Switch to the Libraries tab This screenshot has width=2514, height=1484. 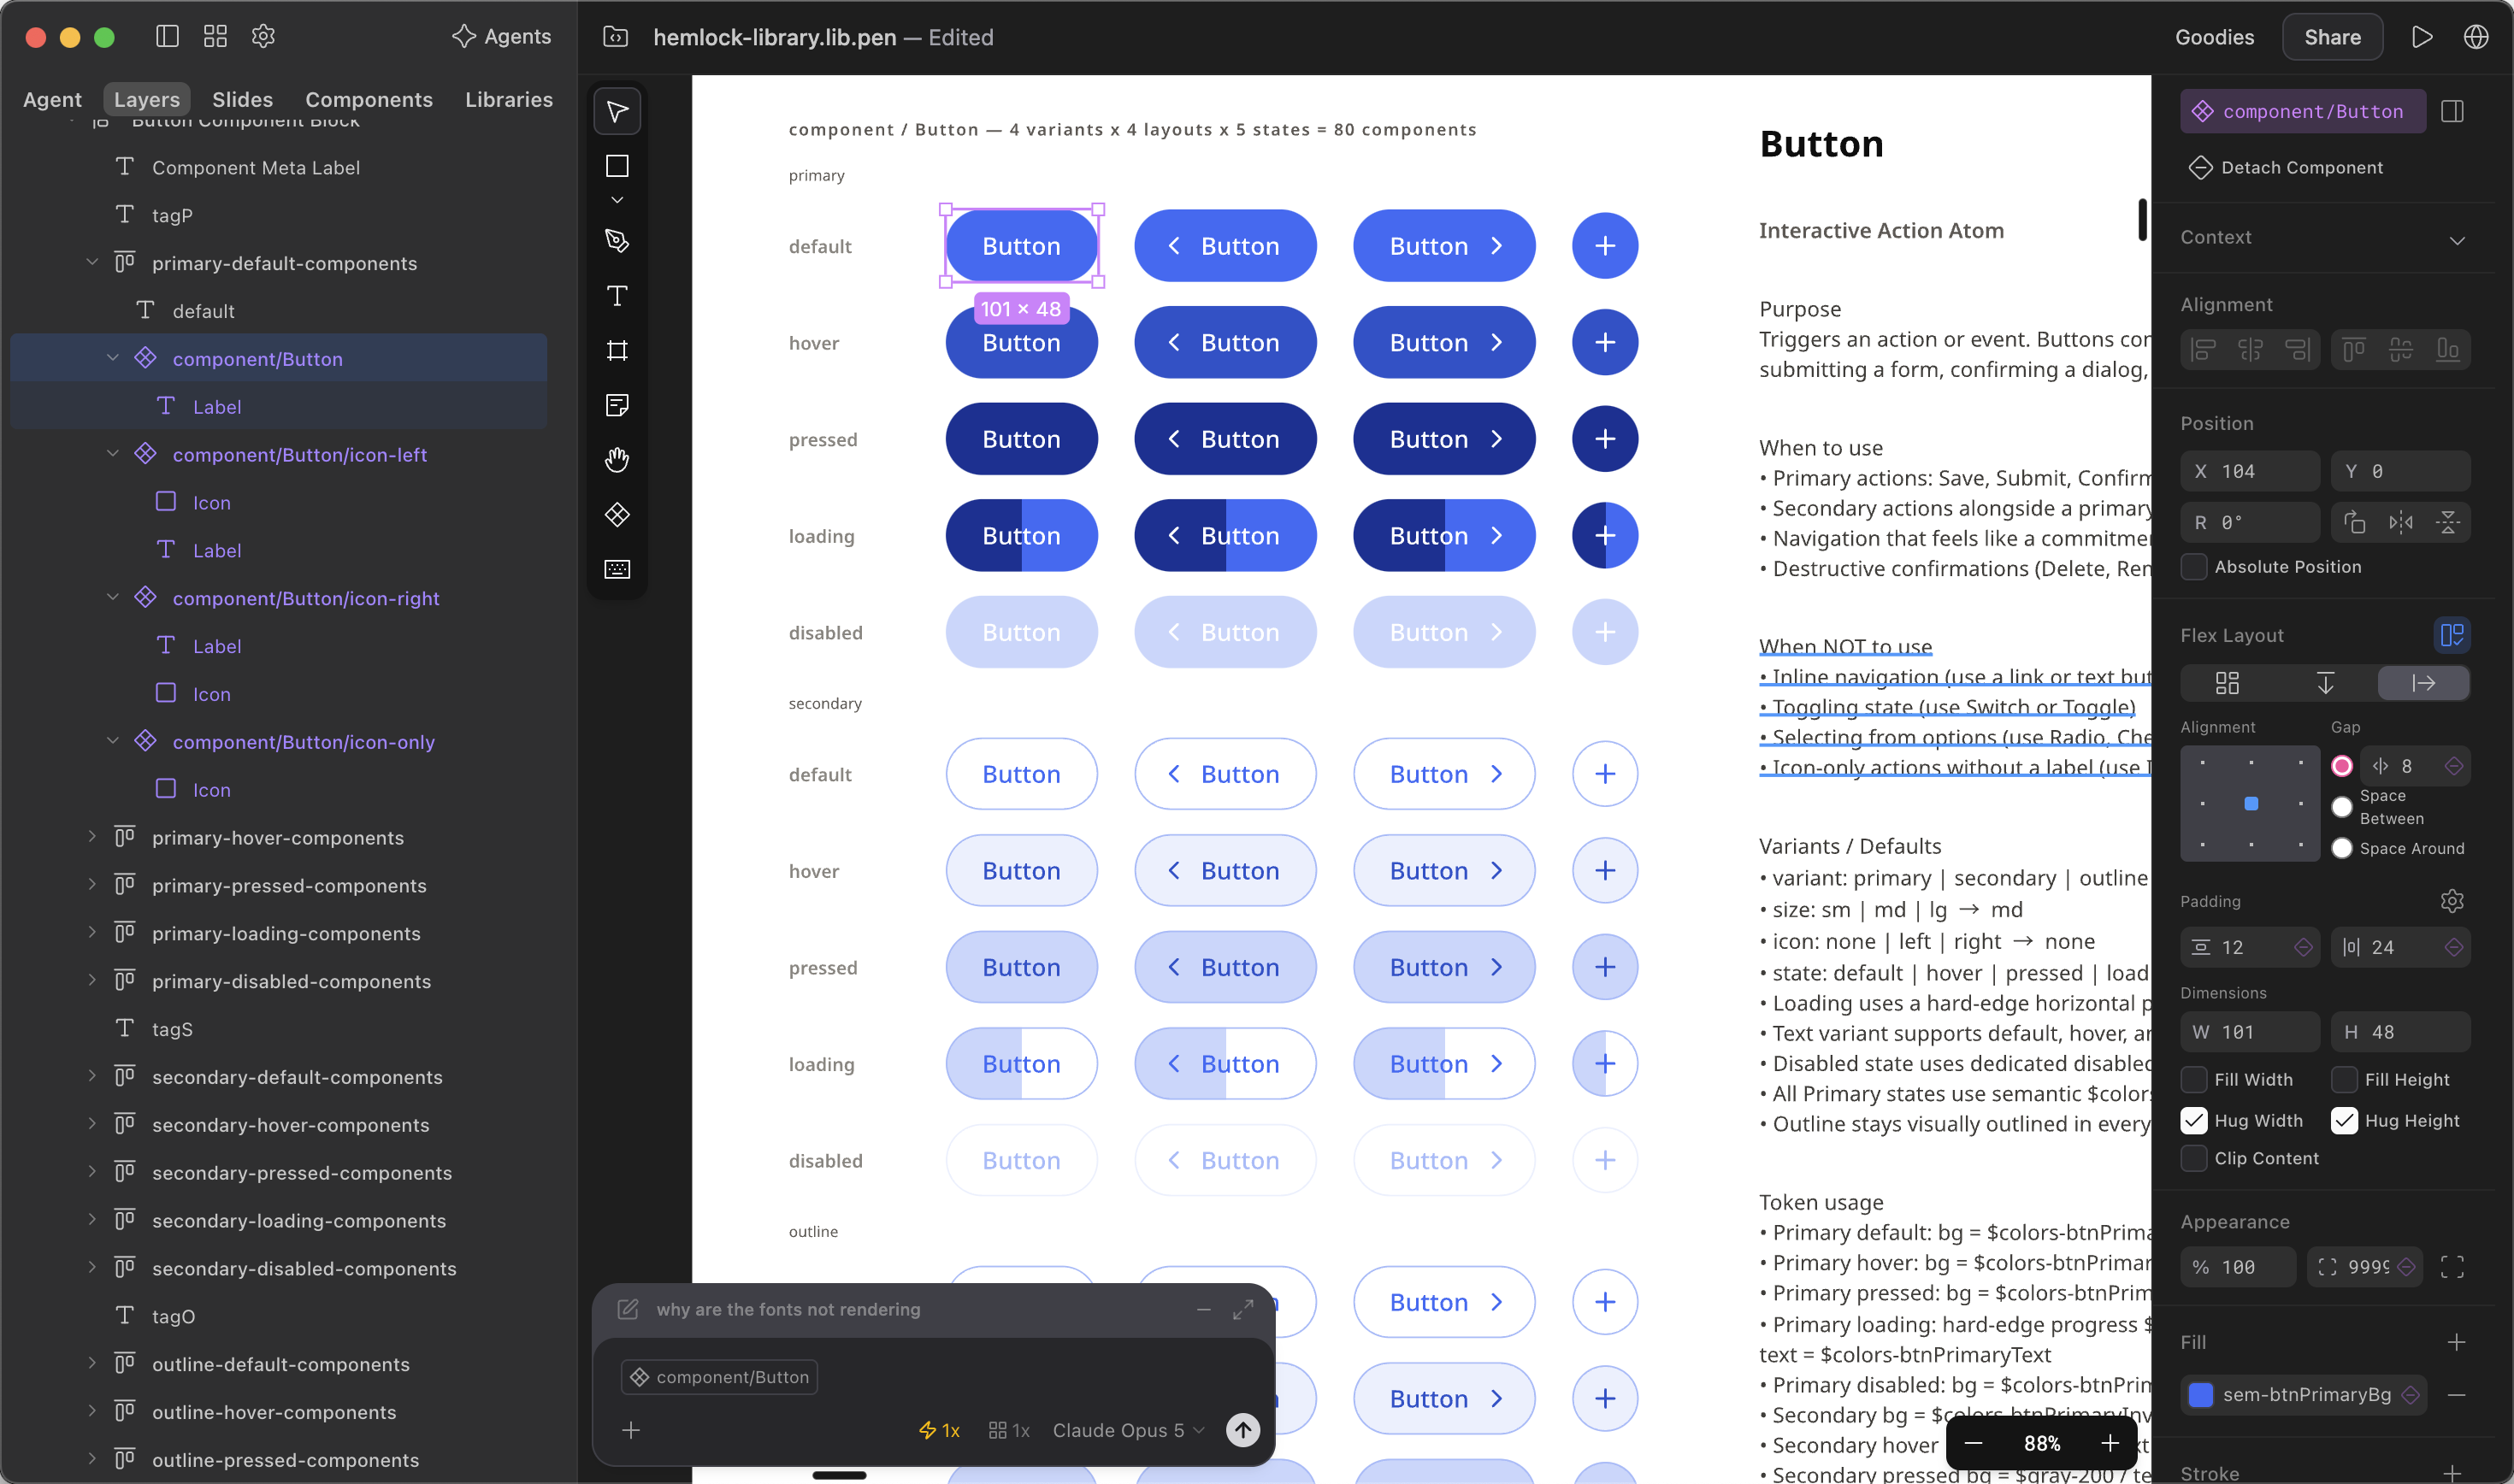[x=509, y=99]
